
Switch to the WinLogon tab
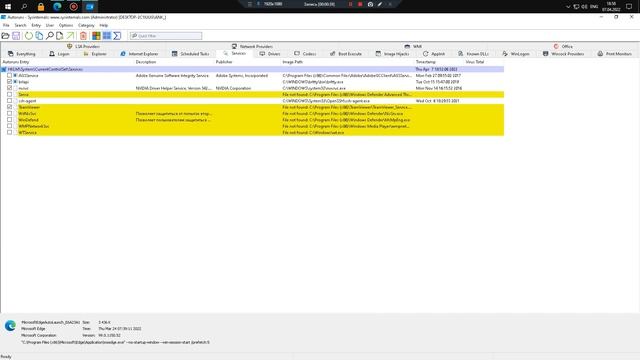516,54
